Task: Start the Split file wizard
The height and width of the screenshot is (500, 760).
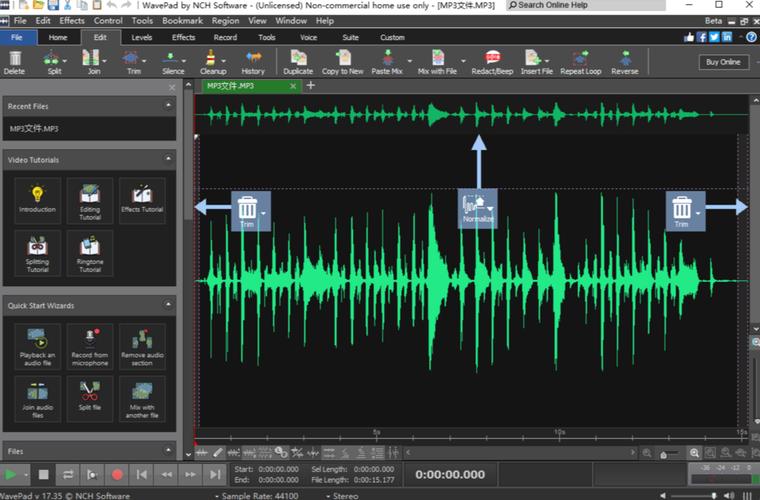Action: tap(90, 399)
